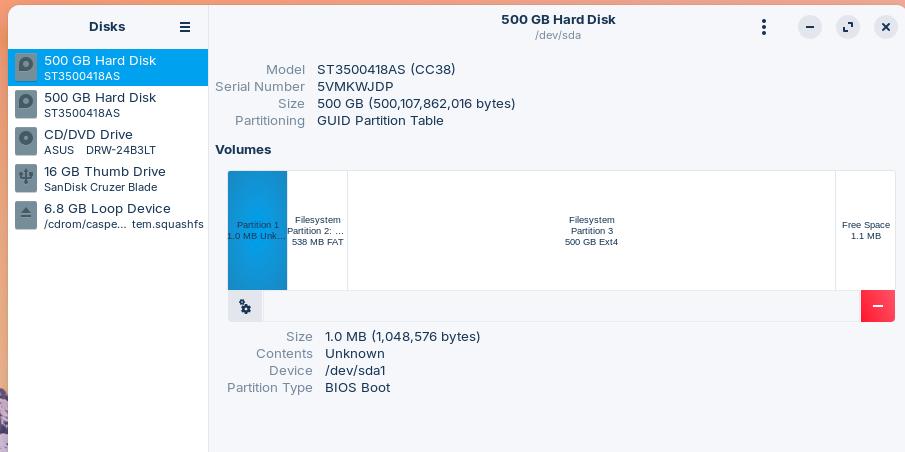This screenshot has height=452, width=905.
Task: Select Partition 1 in the volumes map
Action: click(x=257, y=230)
